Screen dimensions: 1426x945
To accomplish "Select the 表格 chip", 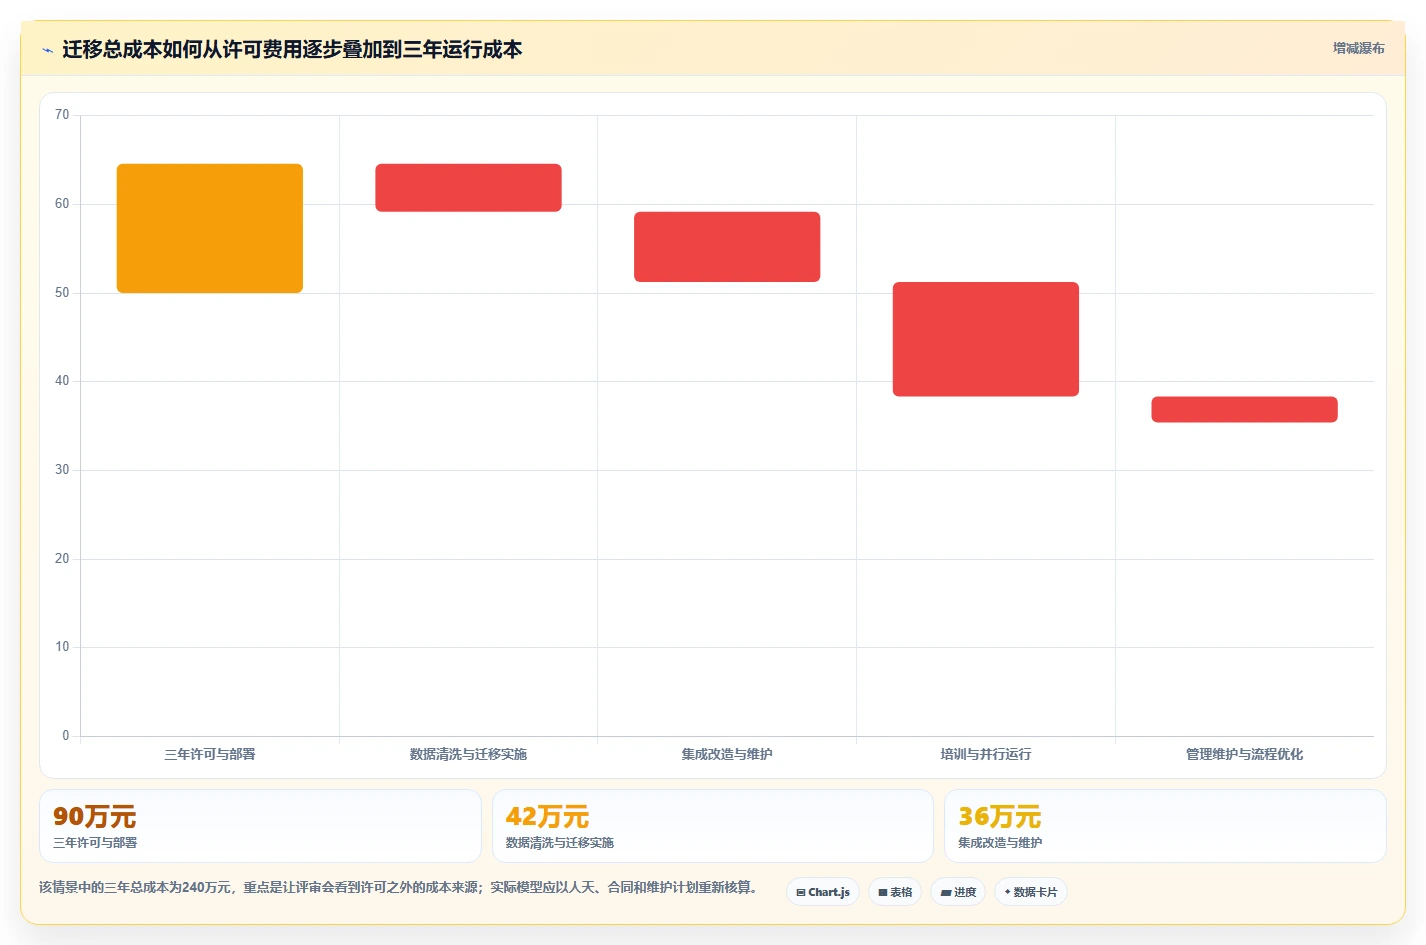I will pyautogui.click(x=895, y=892).
